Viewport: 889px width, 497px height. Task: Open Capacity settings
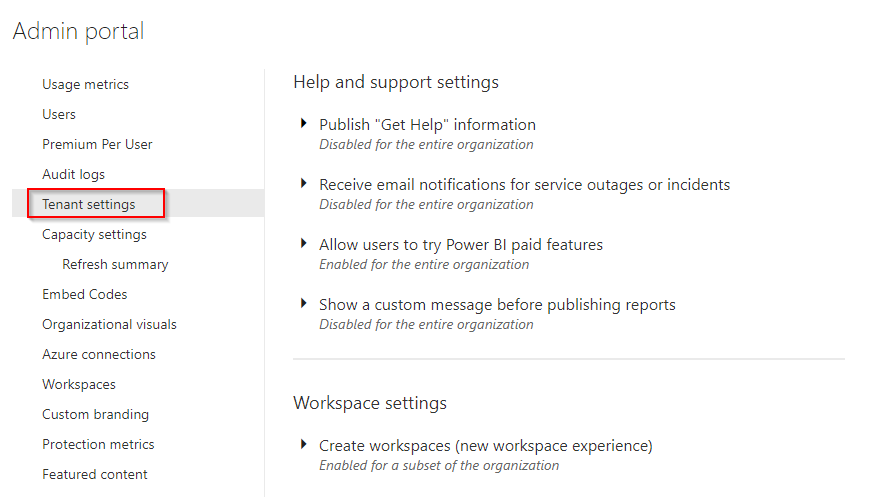[x=94, y=235]
